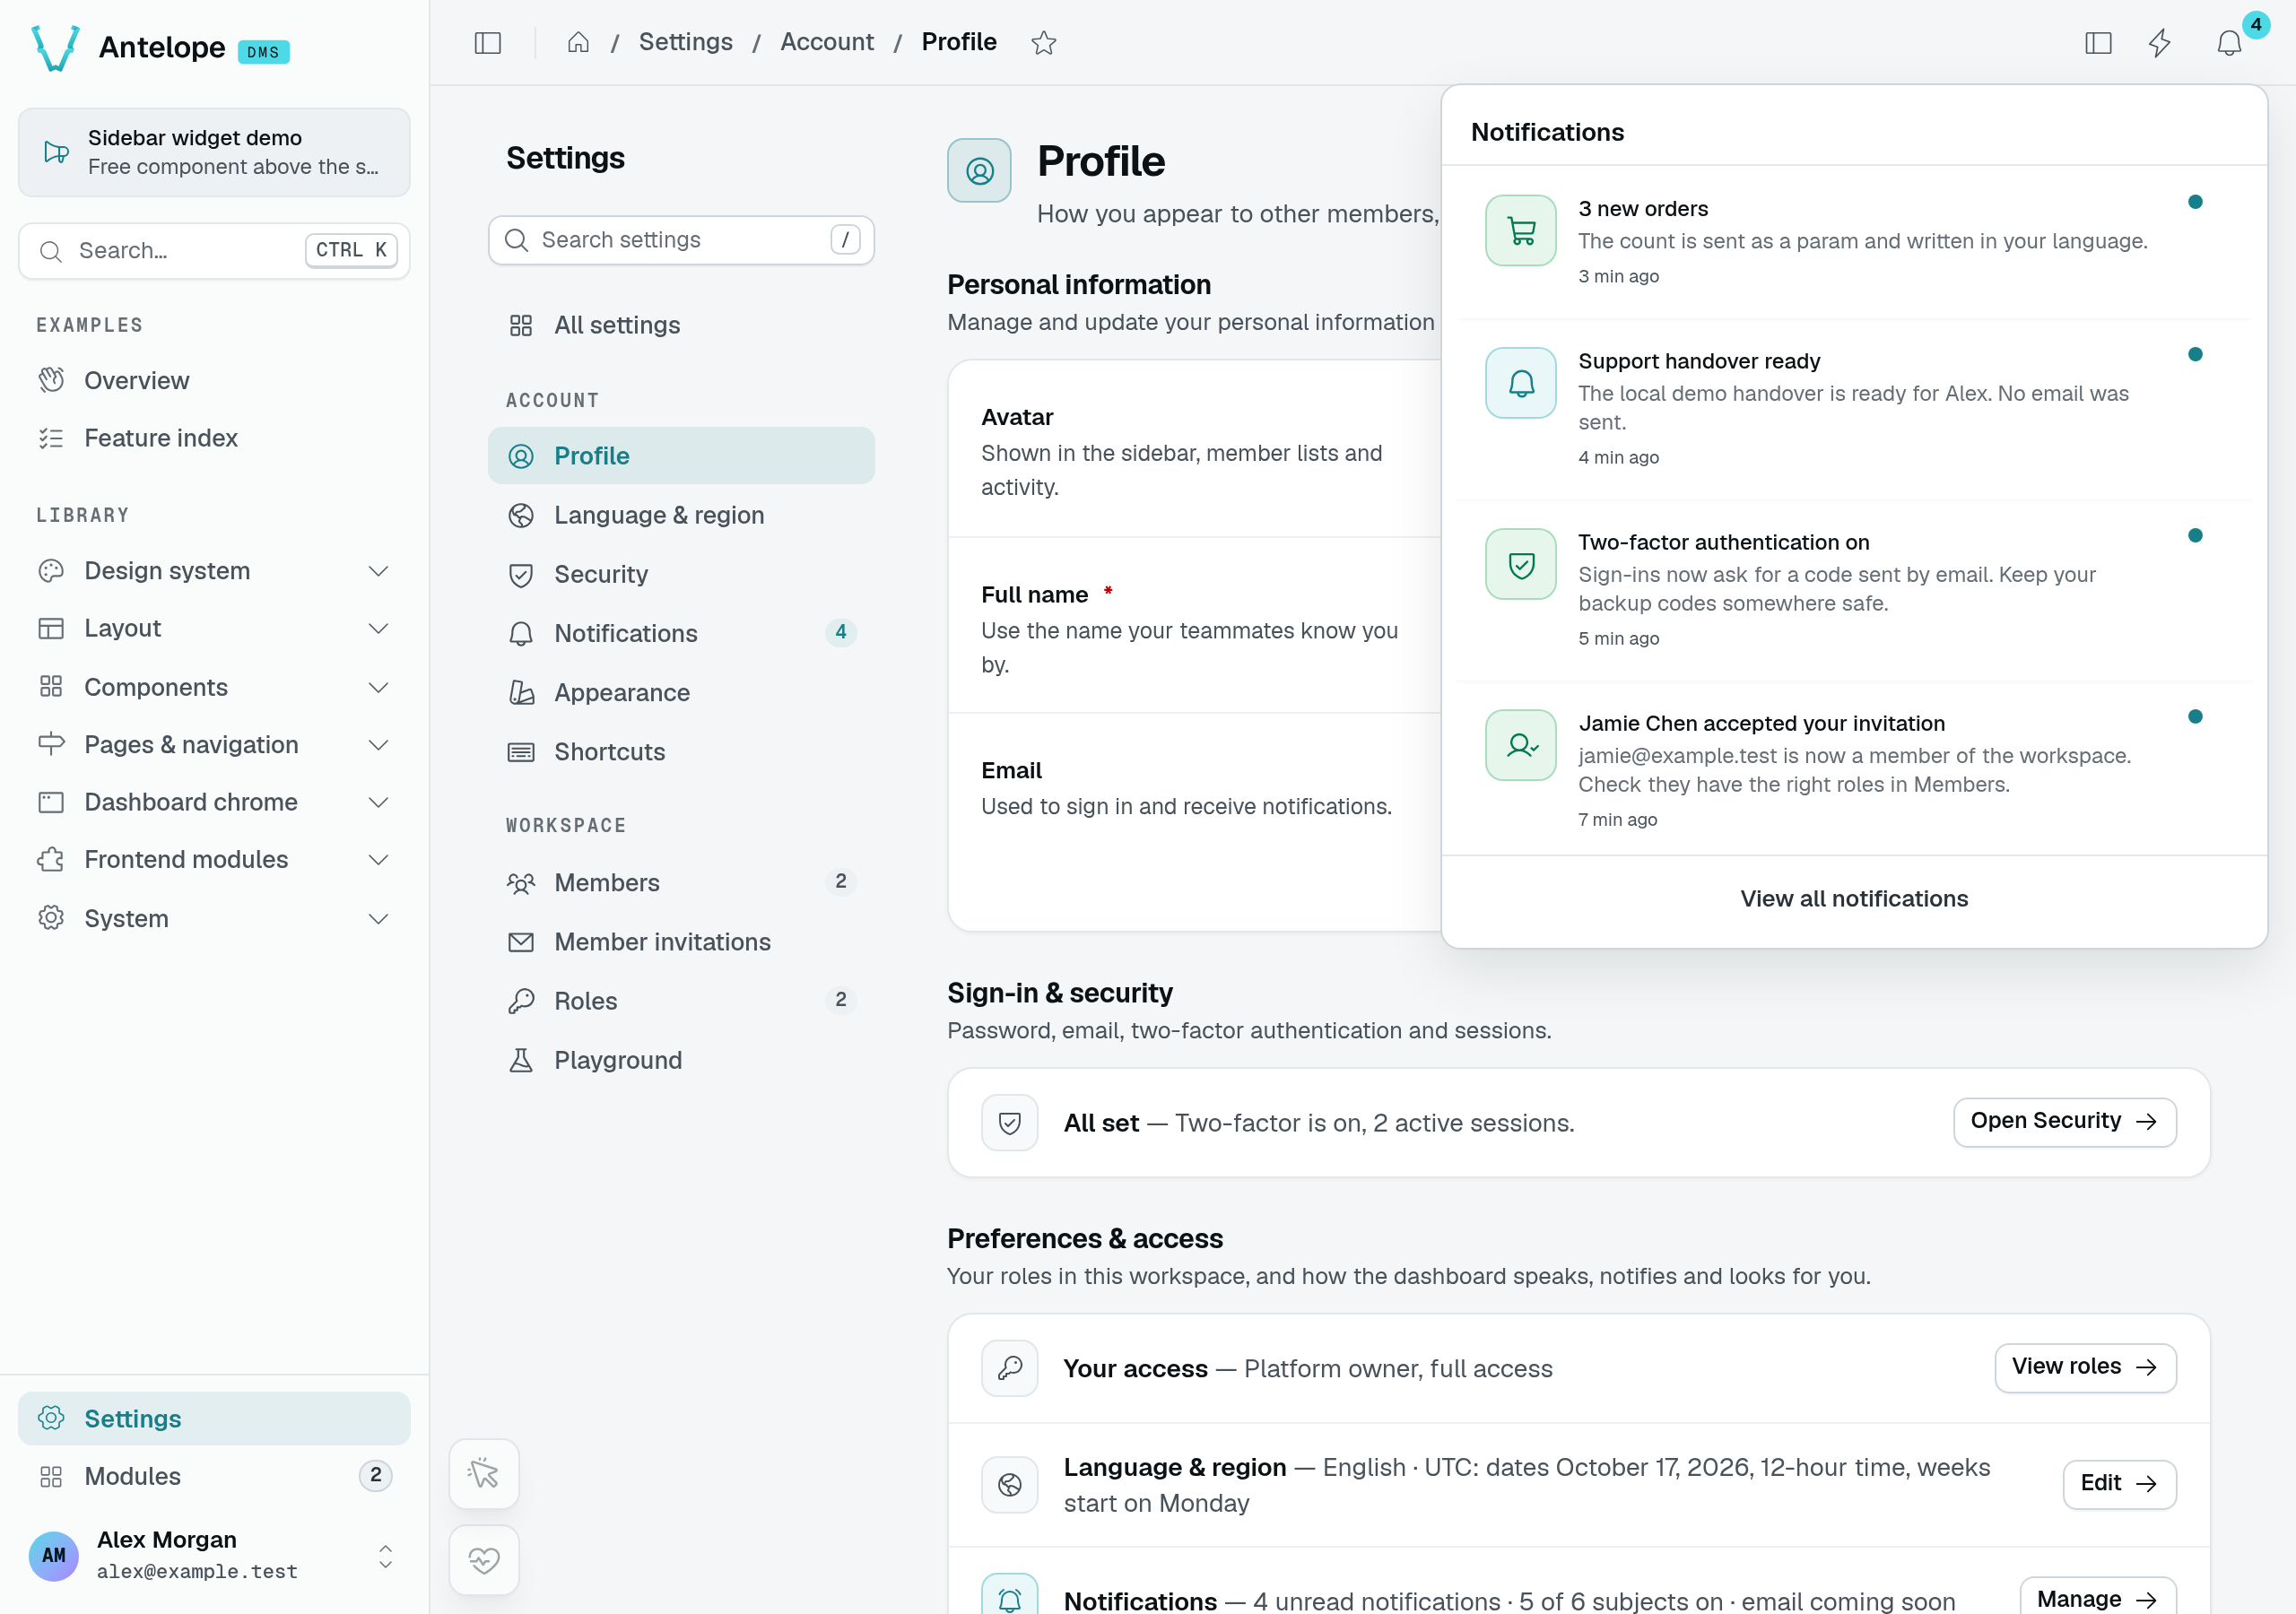Open the Feature index page
This screenshot has height=1614, width=2296.
214,438
